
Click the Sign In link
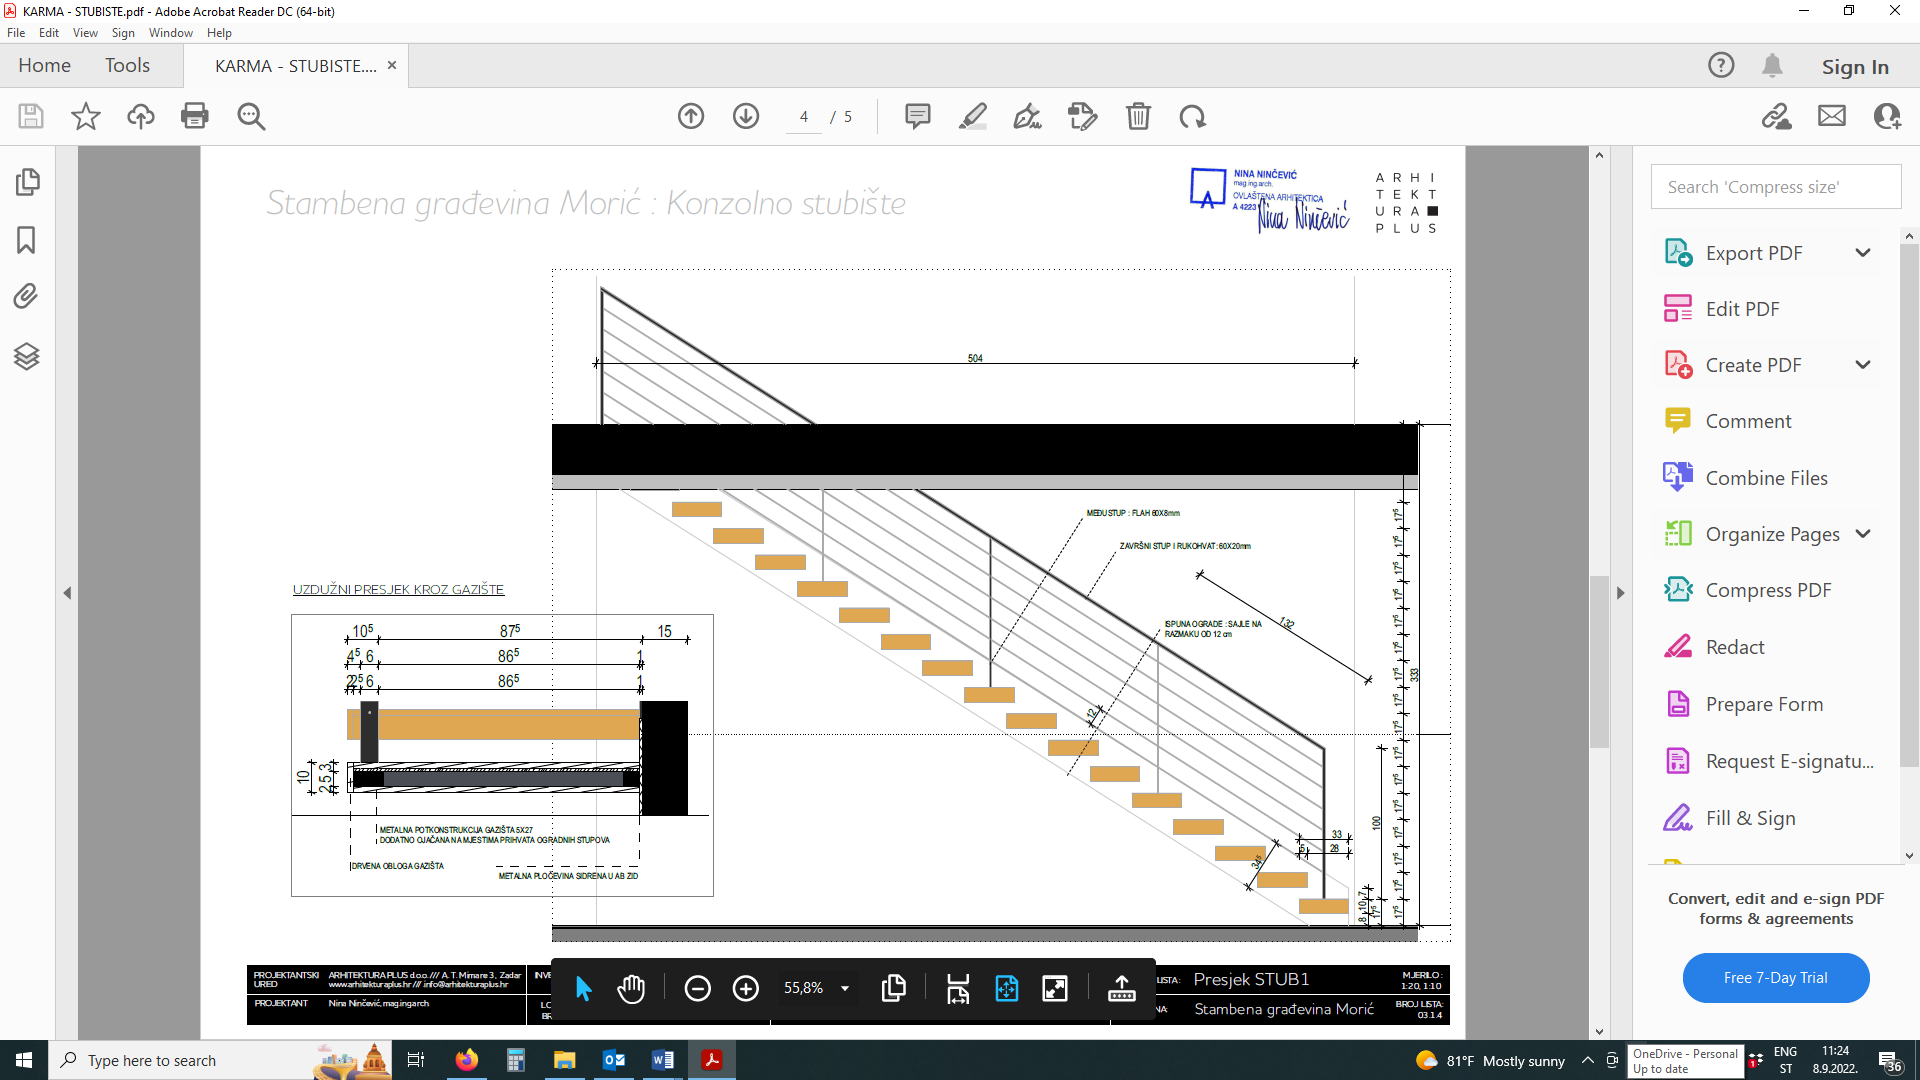click(1854, 67)
